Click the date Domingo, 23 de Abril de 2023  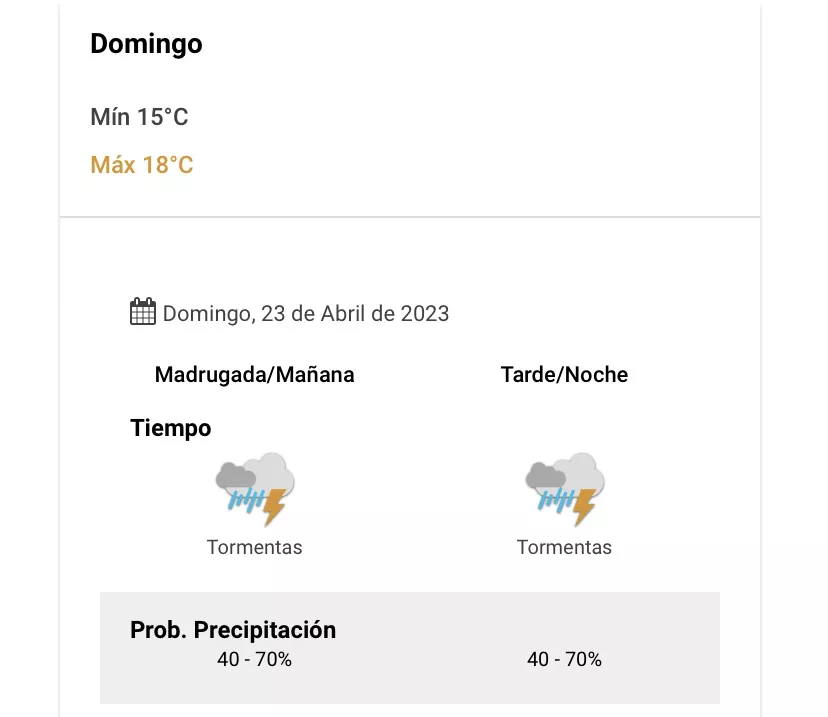306,314
